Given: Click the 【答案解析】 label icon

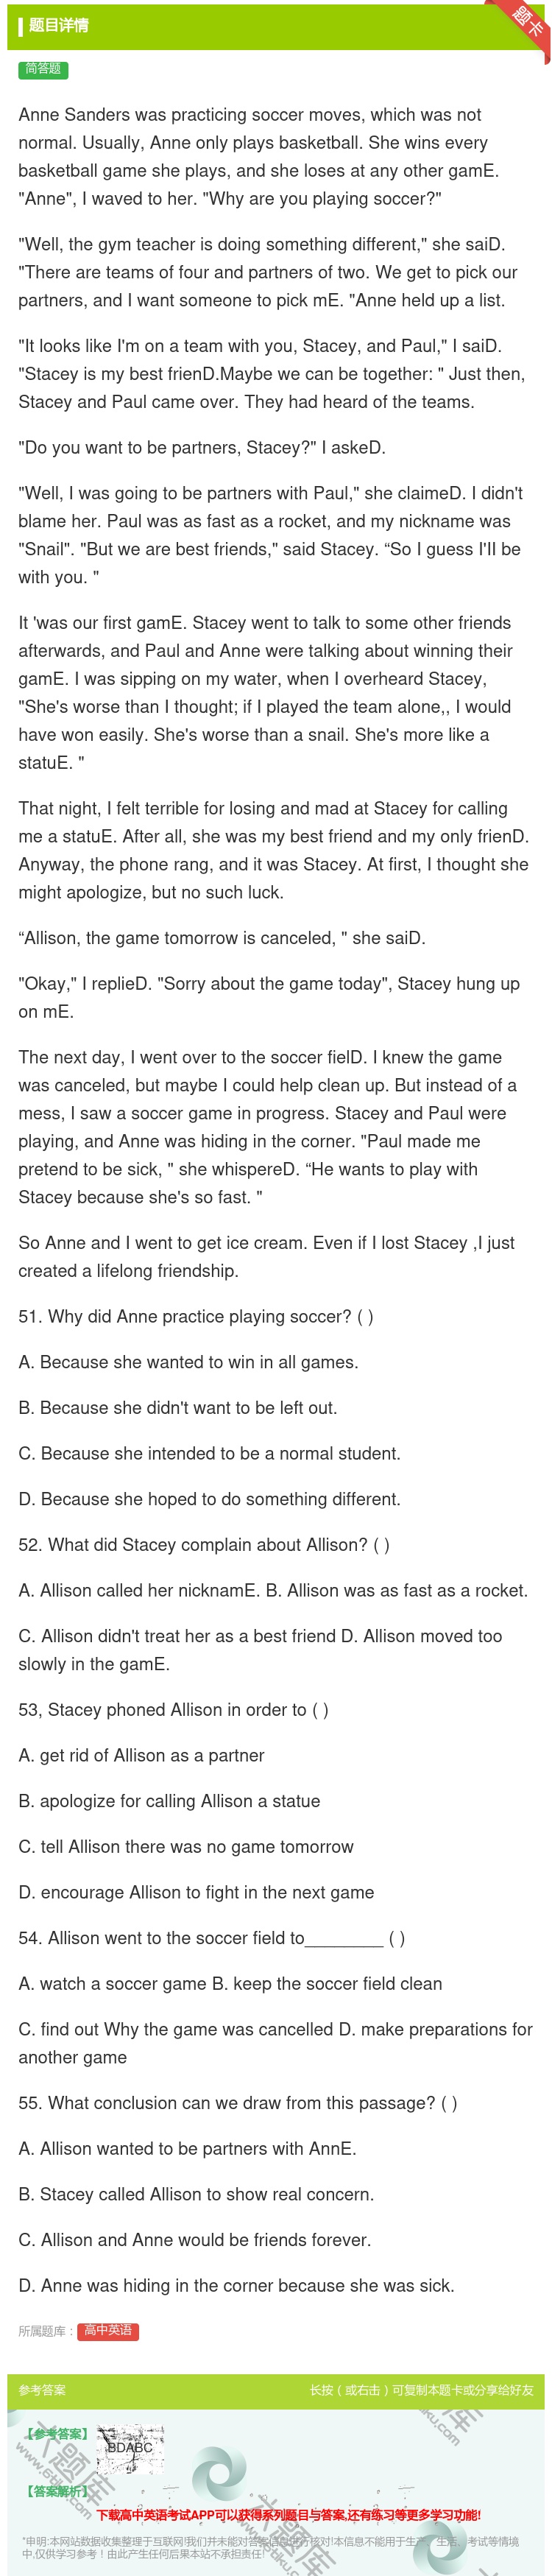Looking at the screenshot, I should (x=57, y=2491).
